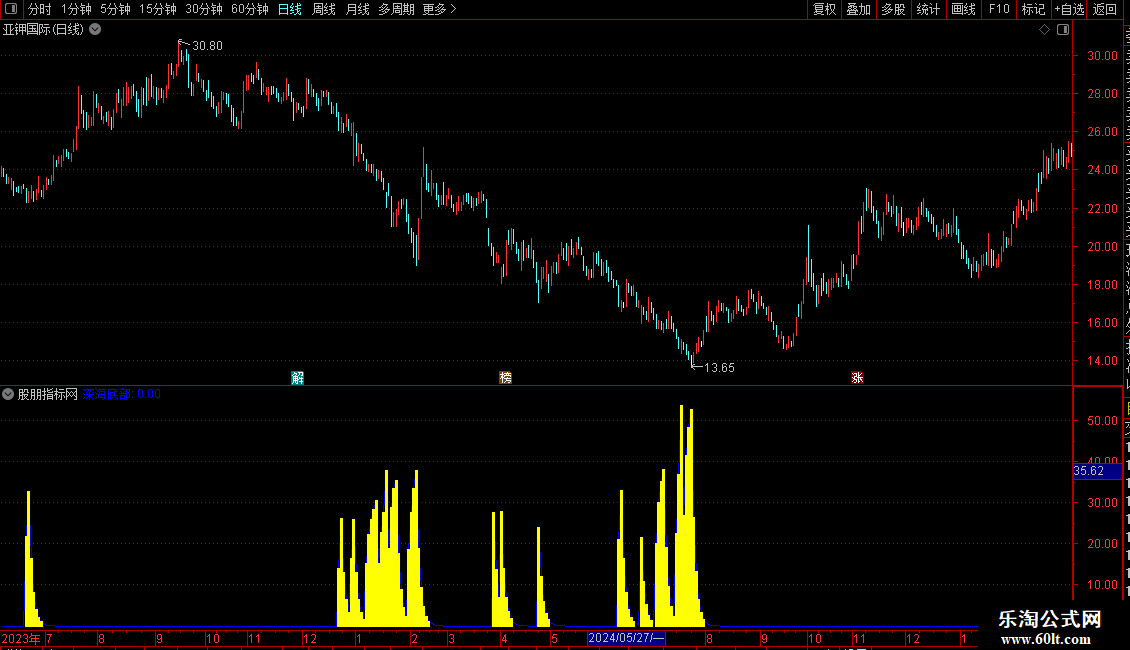Viewport: 1130px width, 650px height.
Task: Switch to 周线 weekly chart
Action: (x=324, y=9)
